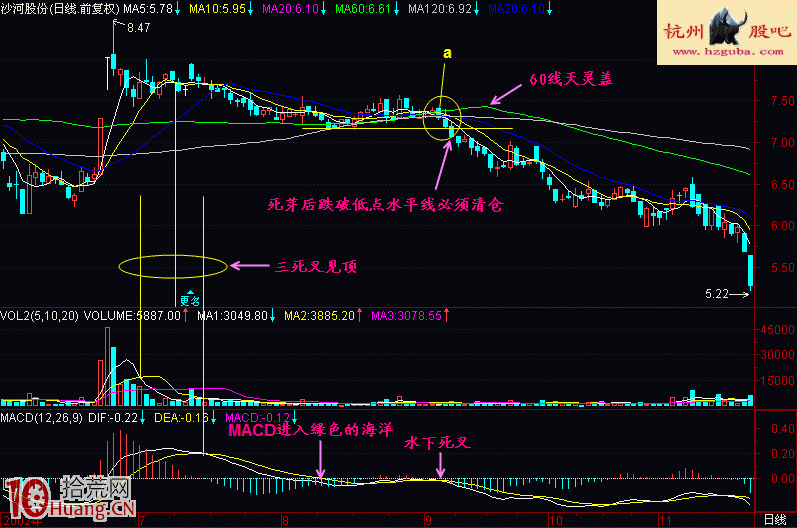Click the 0.40 MACD axis label
This screenshot has width=797, height=528.
tap(783, 428)
